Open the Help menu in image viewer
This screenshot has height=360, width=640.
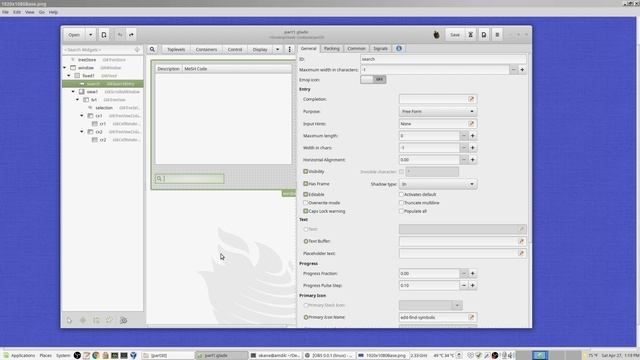click(53, 12)
